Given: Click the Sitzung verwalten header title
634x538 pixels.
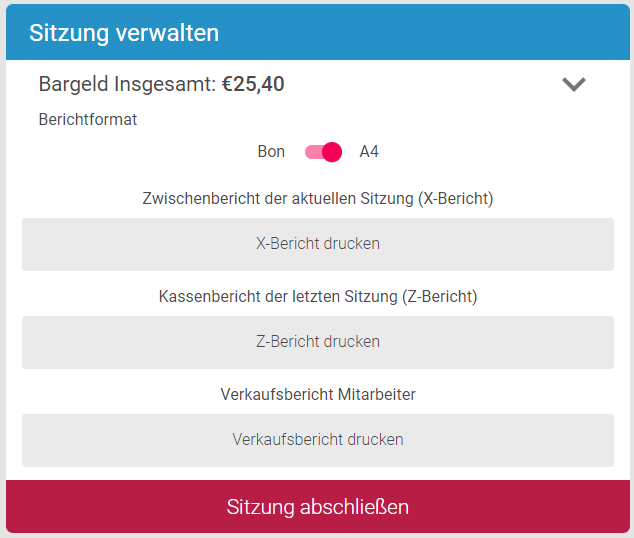Looking at the screenshot, I should coord(124,32).
